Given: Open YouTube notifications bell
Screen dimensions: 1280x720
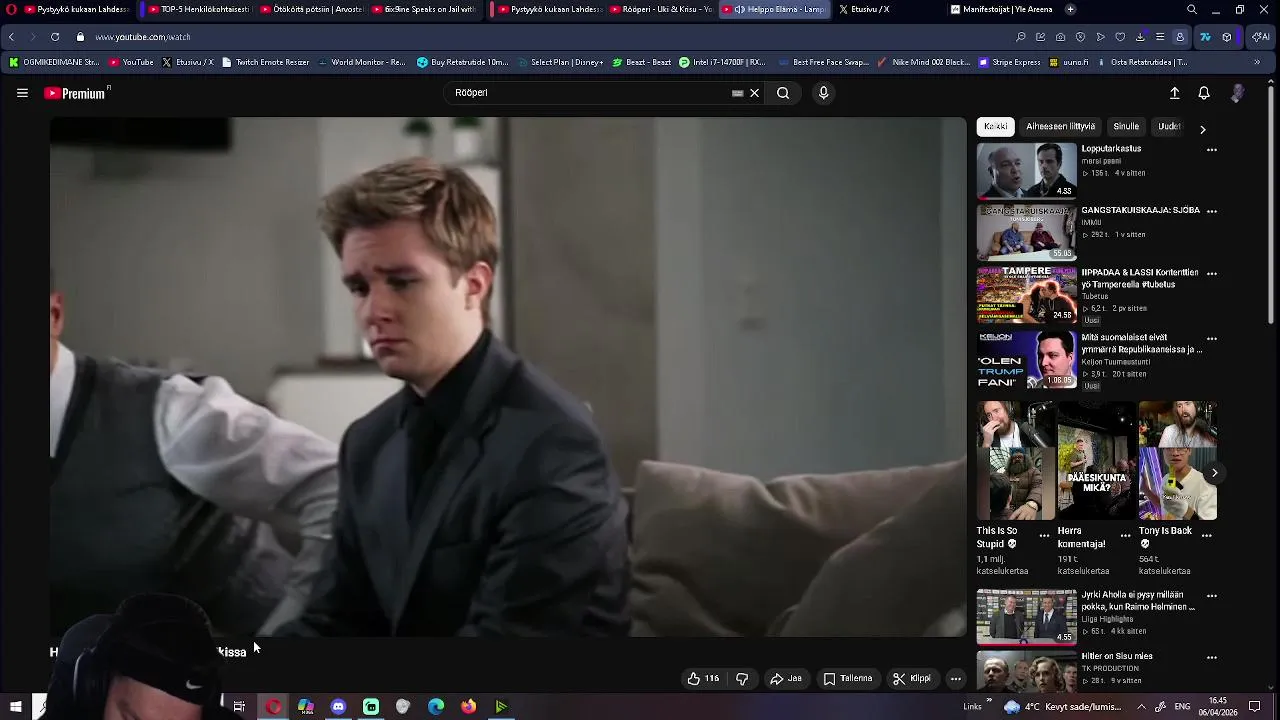Looking at the screenshot, I should (1204, 93).
